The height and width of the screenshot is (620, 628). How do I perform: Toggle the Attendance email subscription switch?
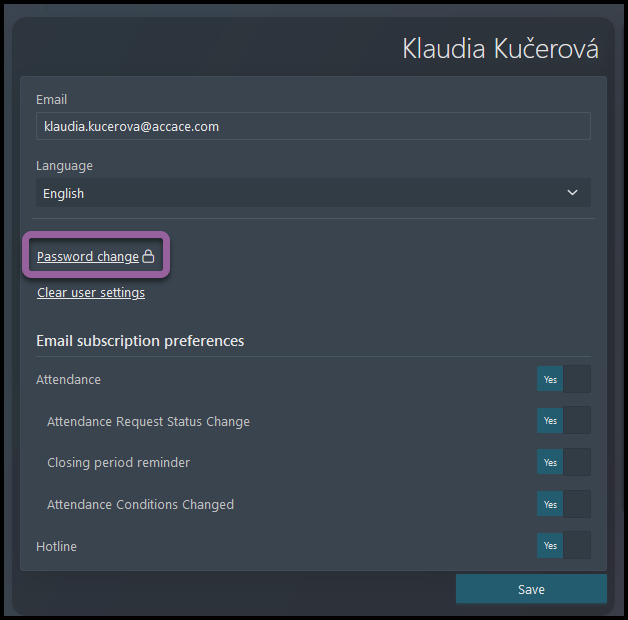(564, 379)
